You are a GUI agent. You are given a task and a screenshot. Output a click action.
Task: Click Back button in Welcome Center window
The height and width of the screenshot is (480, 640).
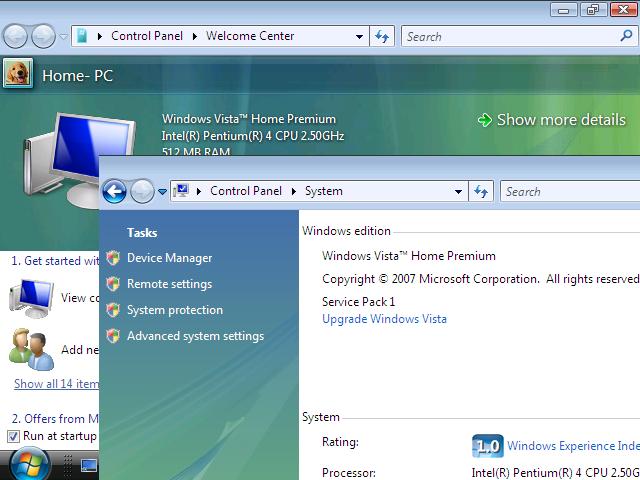[x=16, y=36]
